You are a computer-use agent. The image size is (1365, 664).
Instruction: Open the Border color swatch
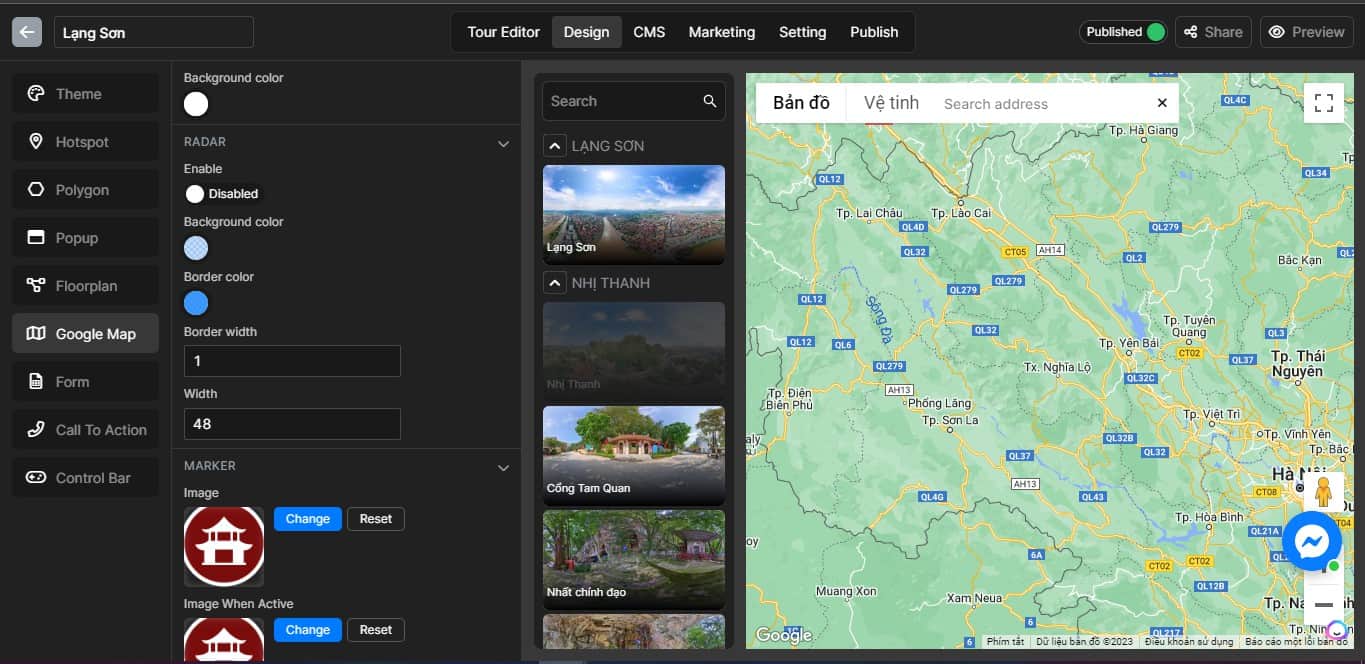196,303
